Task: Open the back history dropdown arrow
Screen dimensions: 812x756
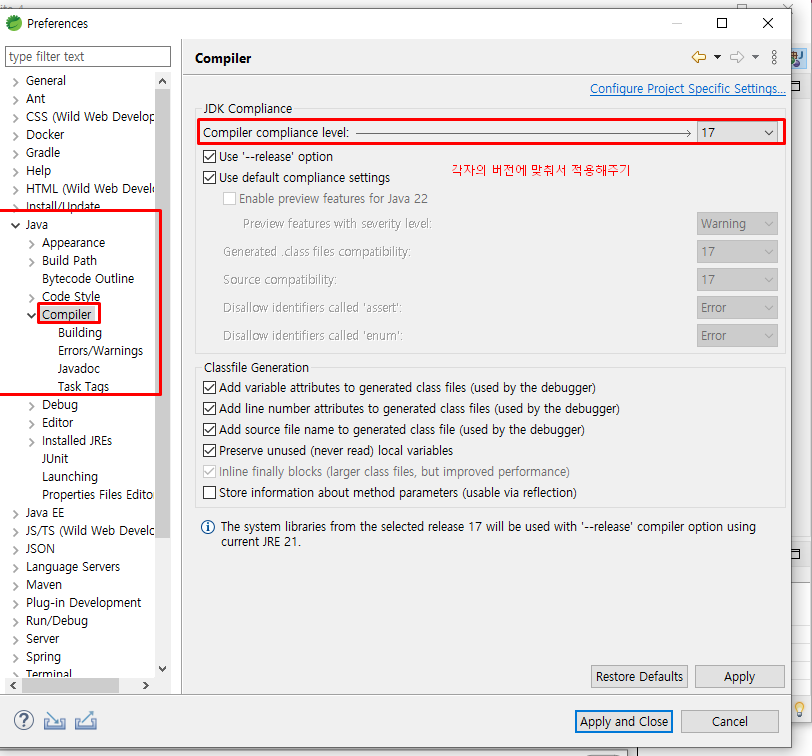Action: pyautogui.click(x=717, y=57)
